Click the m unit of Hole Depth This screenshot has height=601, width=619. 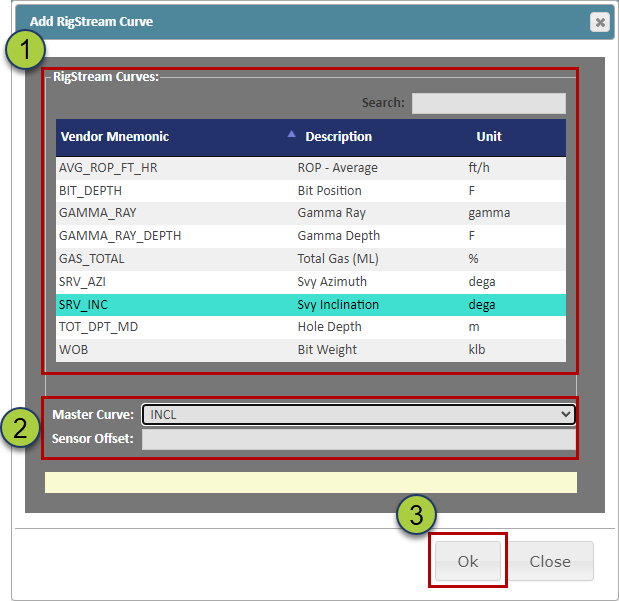[474, 327]
